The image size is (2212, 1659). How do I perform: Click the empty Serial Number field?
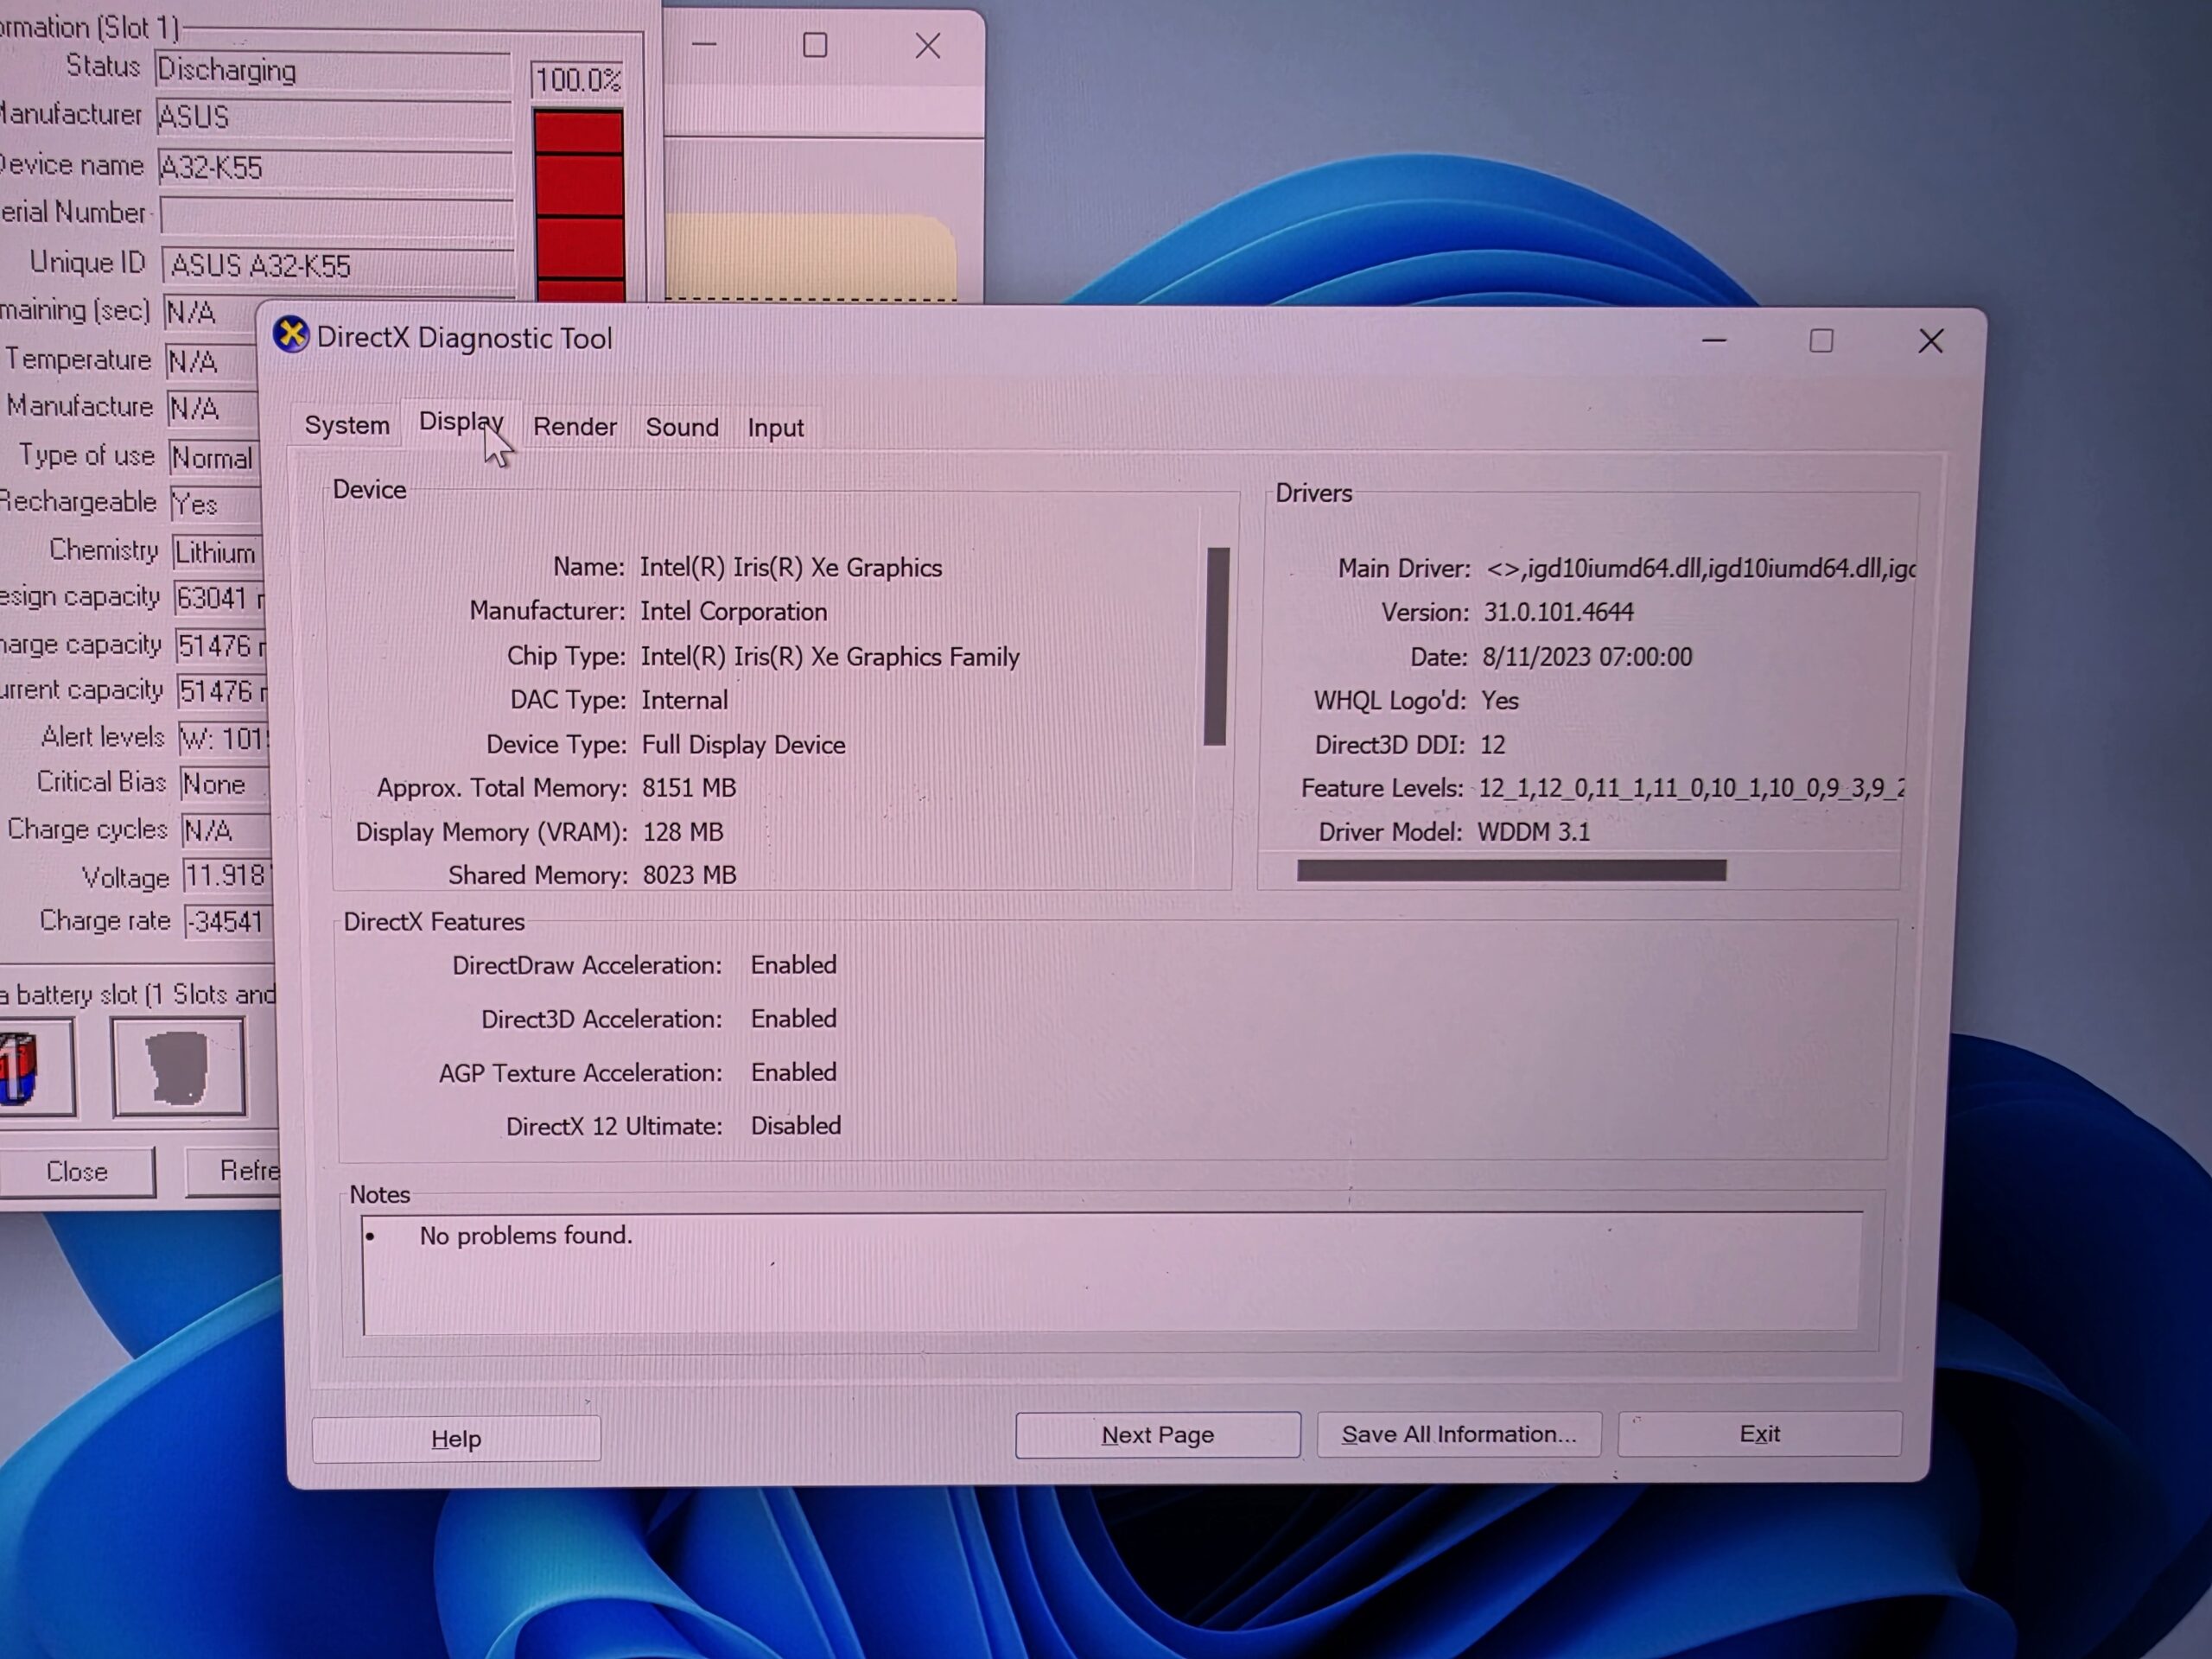337,215
